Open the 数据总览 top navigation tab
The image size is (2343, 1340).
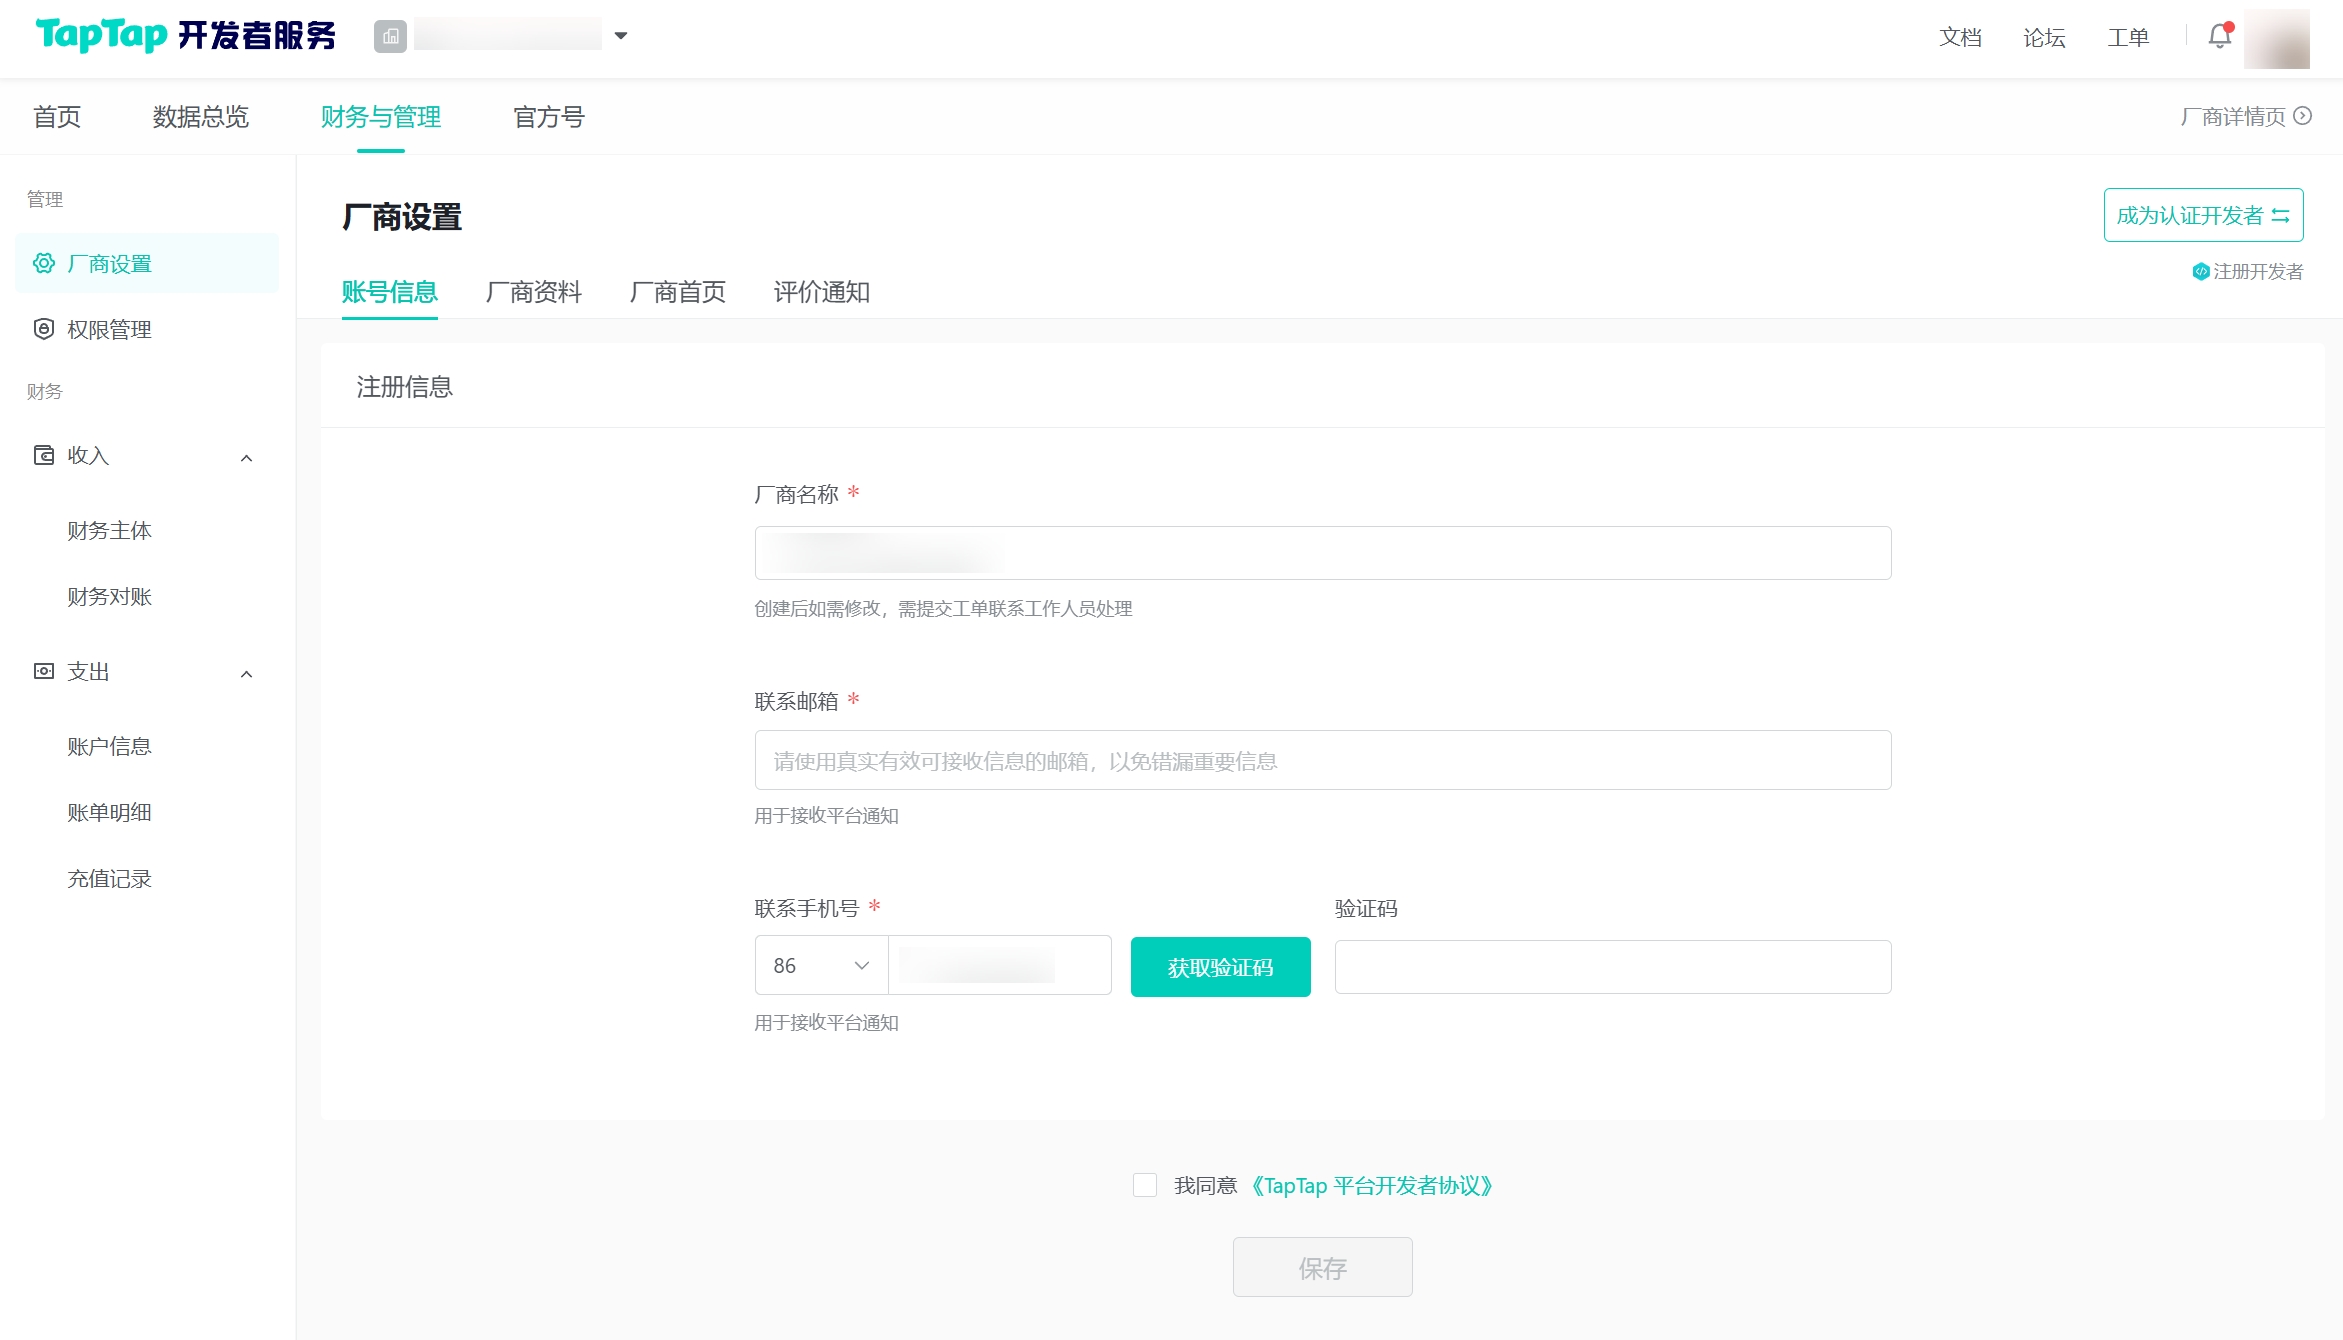tap(200, 117)
